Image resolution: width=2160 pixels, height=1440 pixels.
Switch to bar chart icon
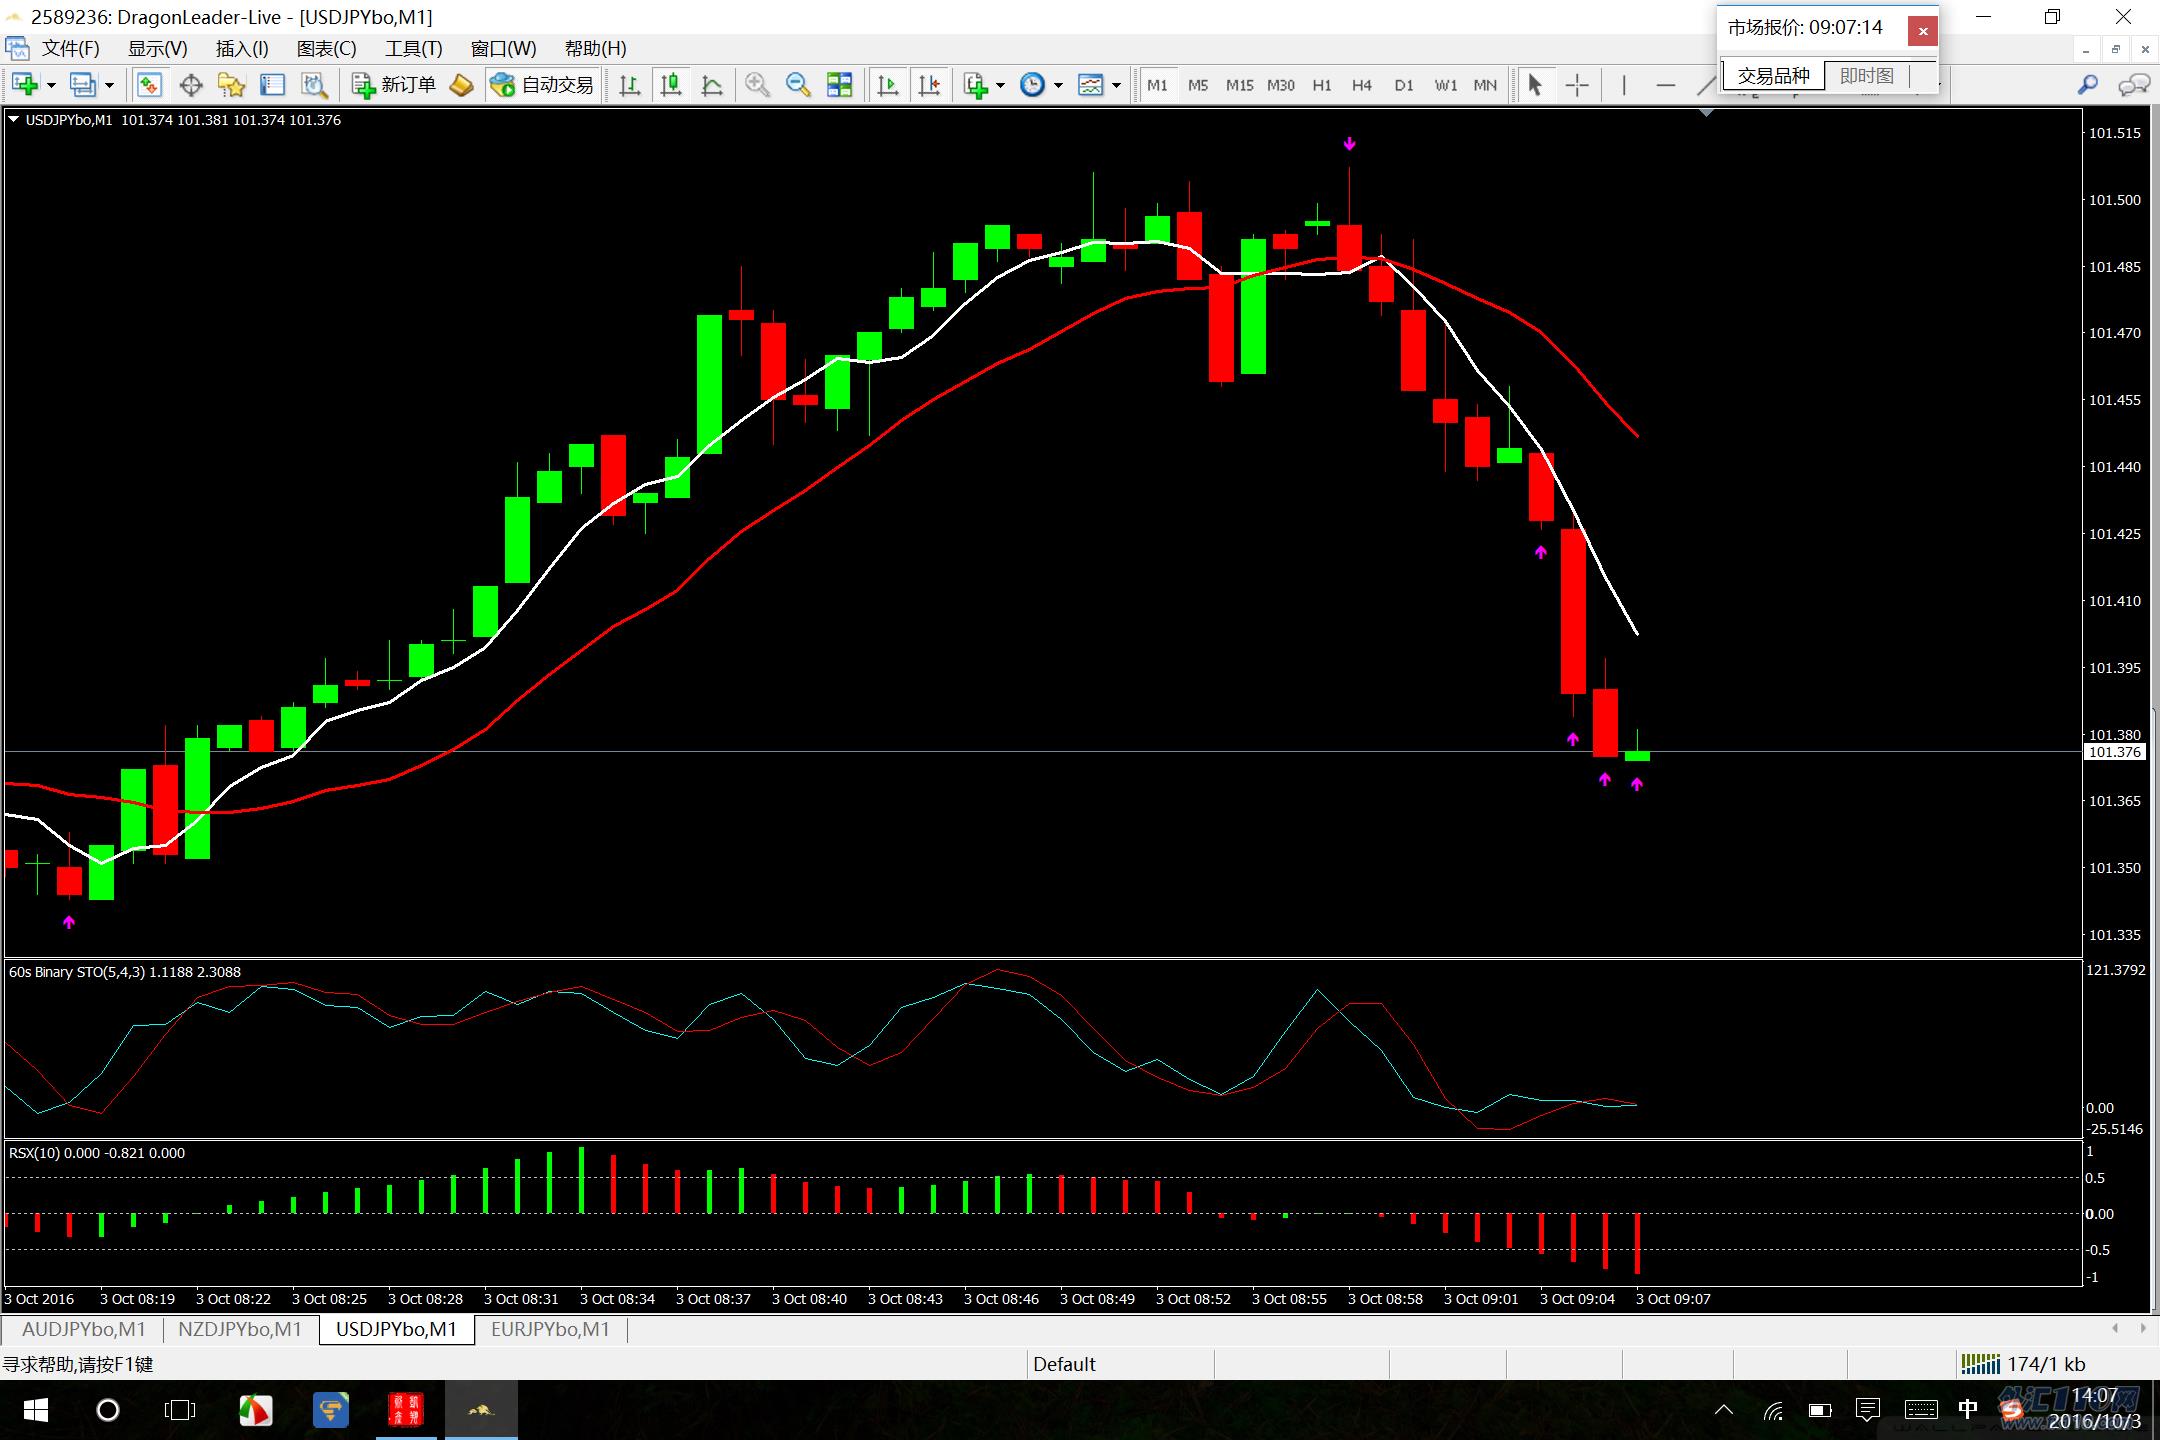coord(629,85)
